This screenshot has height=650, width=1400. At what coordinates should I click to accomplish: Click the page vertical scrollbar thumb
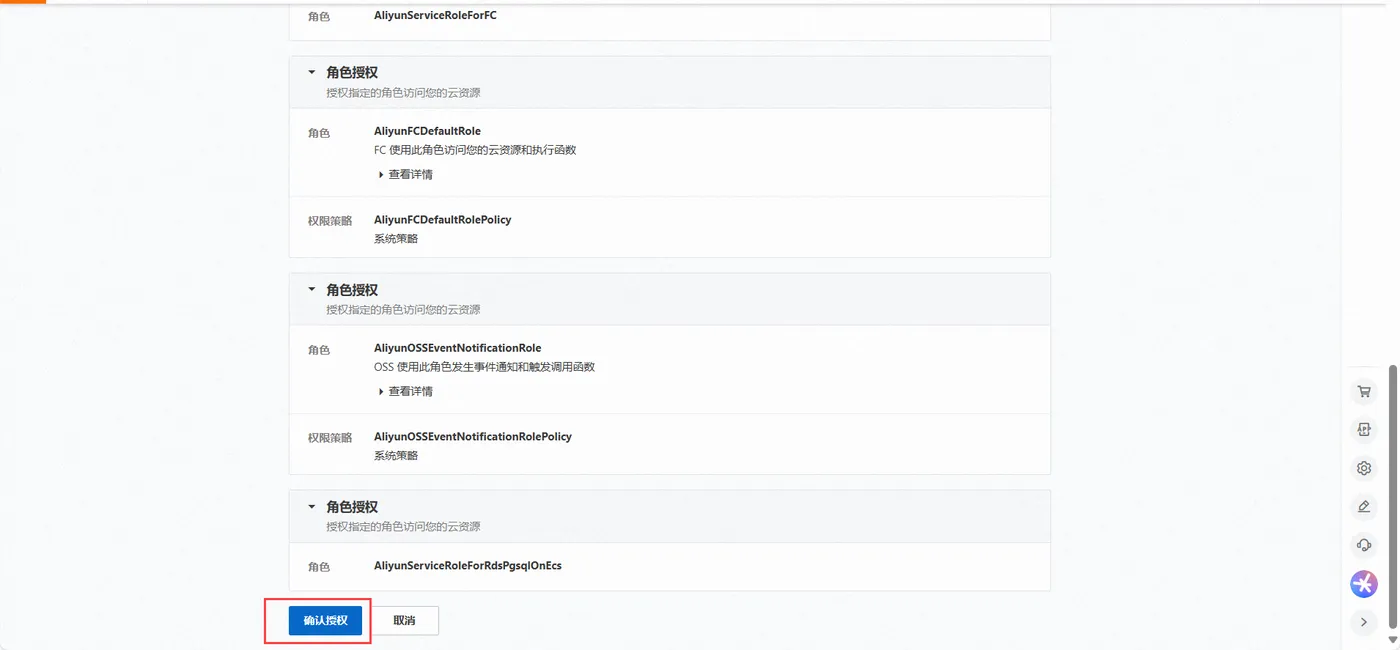coord(1393,497)
